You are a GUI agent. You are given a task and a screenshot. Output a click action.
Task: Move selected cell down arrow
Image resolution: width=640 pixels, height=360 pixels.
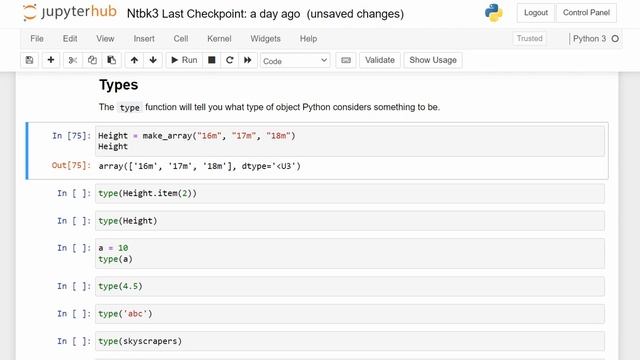coord(153,60)
